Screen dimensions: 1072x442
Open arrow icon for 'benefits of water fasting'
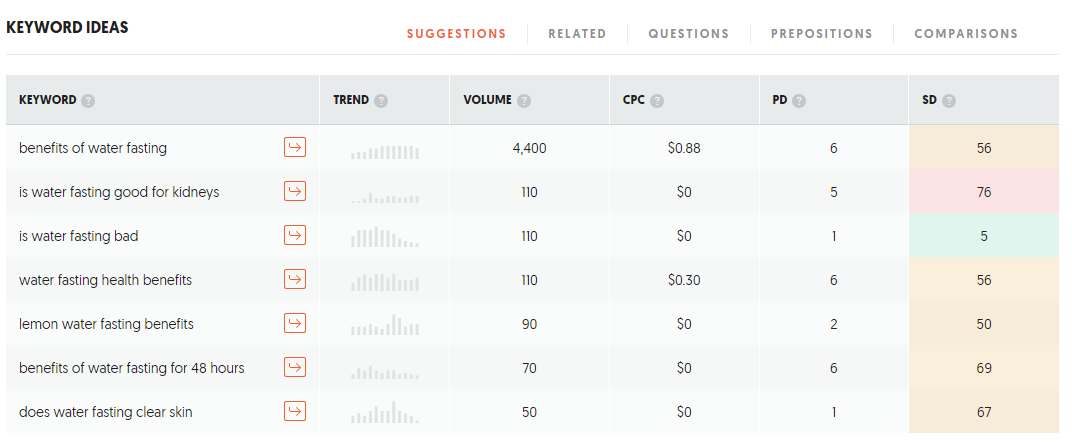[x=295, y=148]
